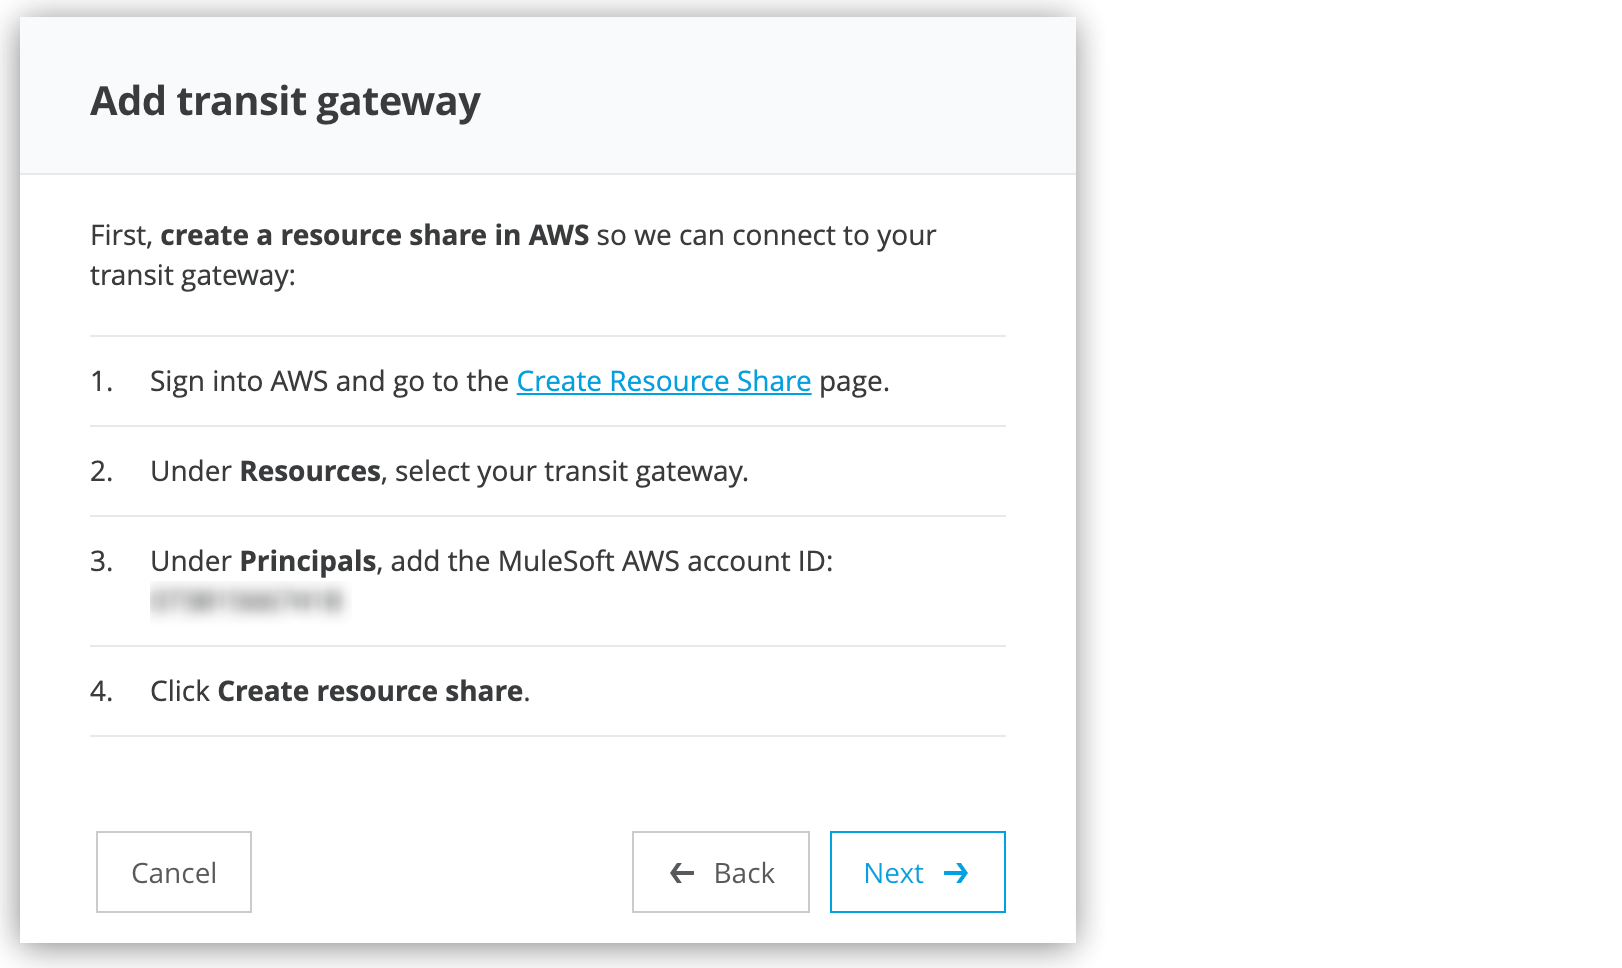Viewport: 1622px width, 968px height.
Task: Click the left arrow icon inside Back button
Action: tap(681, 872)
